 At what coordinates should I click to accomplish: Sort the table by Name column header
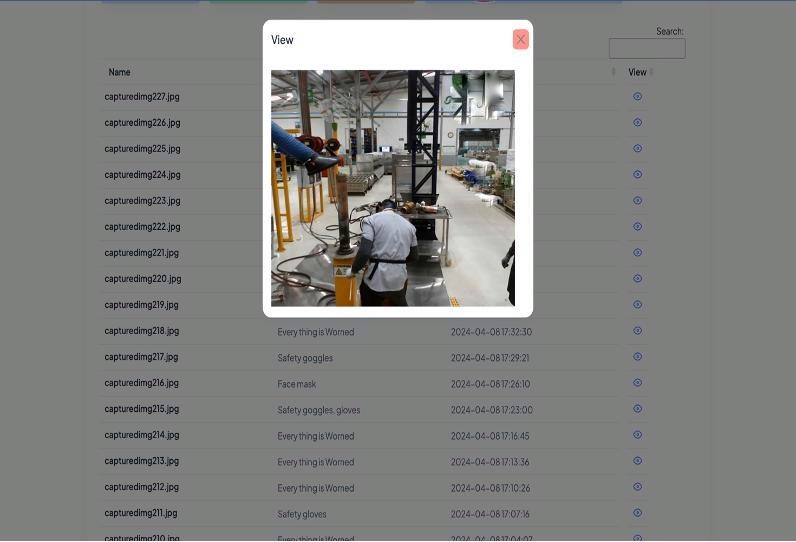120,72
